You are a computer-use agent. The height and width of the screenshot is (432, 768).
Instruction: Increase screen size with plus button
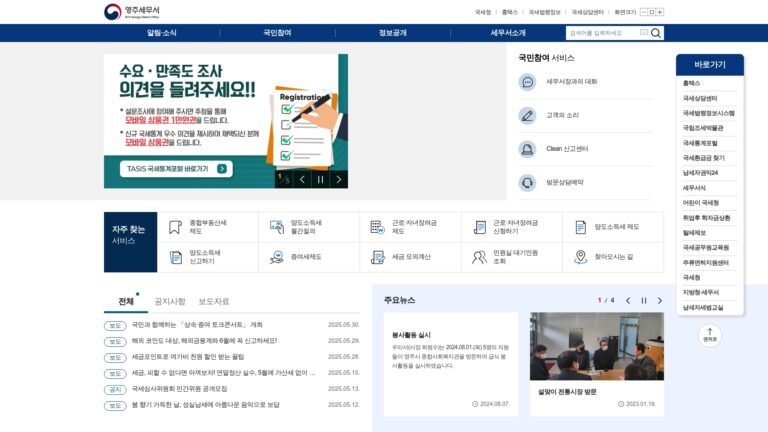660,12
